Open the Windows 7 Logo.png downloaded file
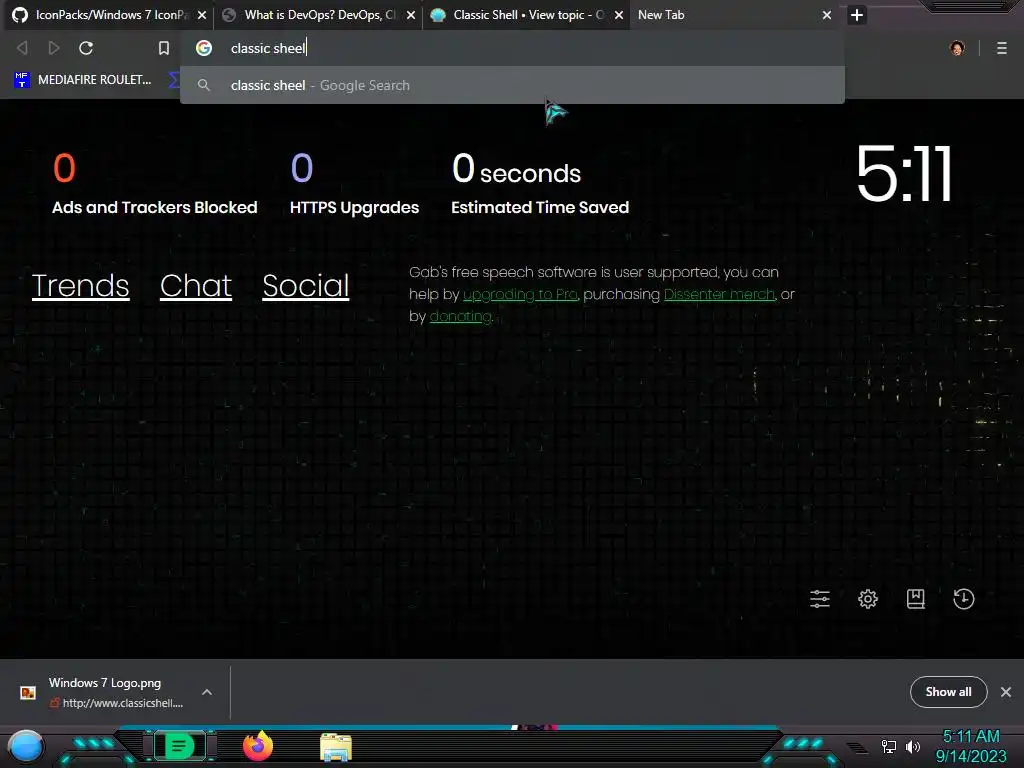Image resolution: width=1024 pixels, height=768 pixels. (x=105, y=682)
